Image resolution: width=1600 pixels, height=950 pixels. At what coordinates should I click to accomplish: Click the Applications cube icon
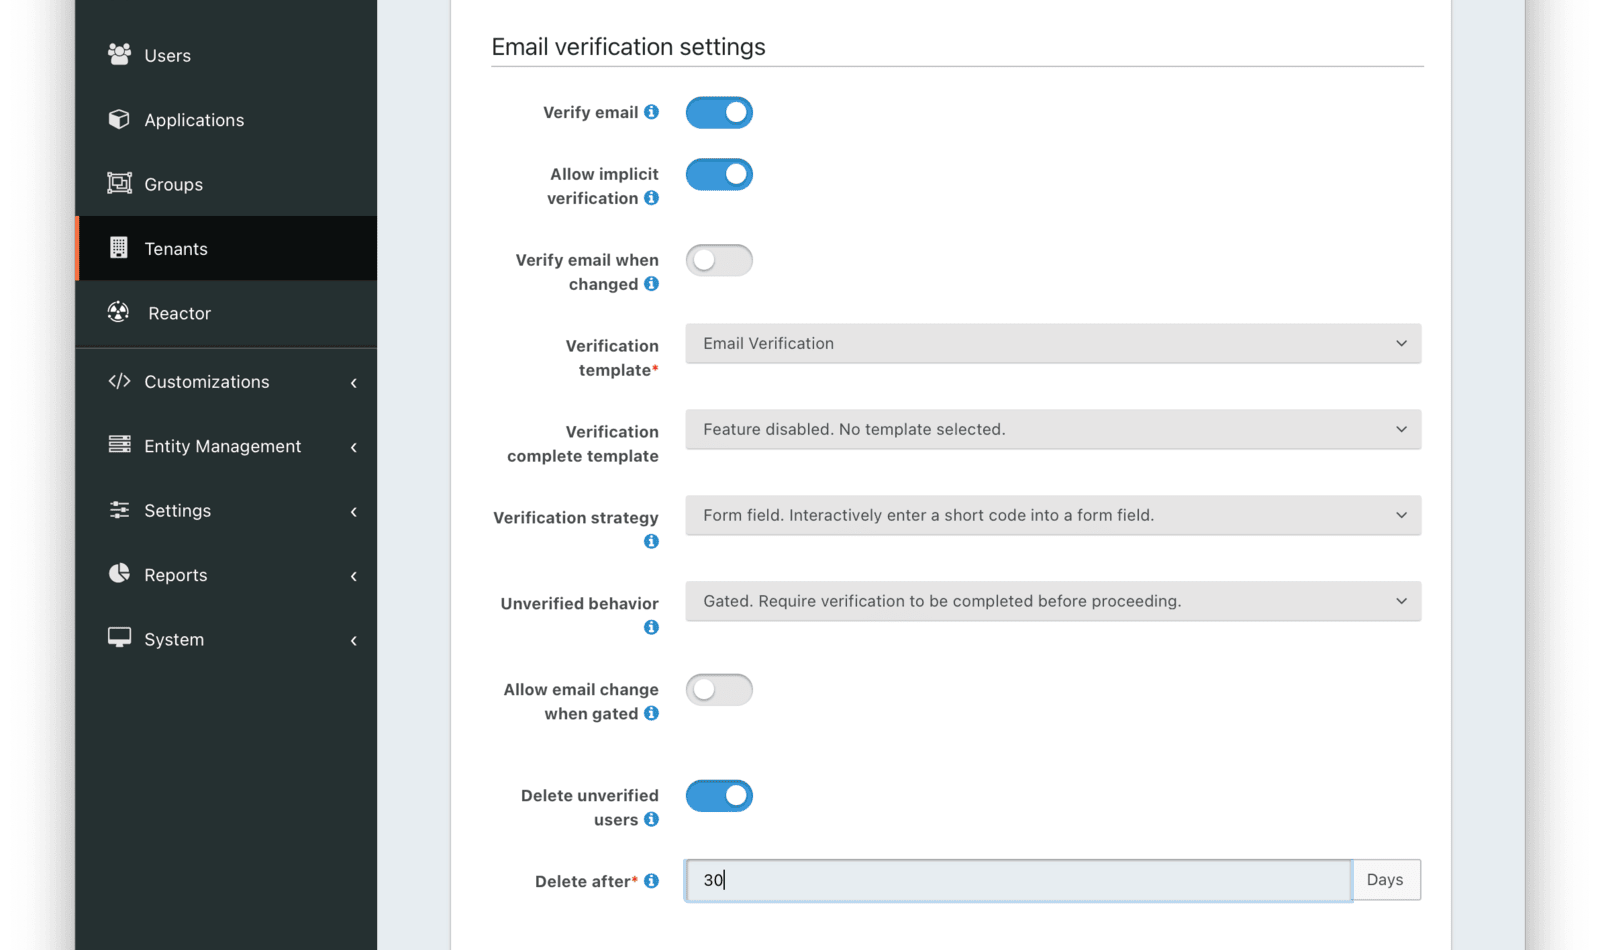click(x=119, y=119)
